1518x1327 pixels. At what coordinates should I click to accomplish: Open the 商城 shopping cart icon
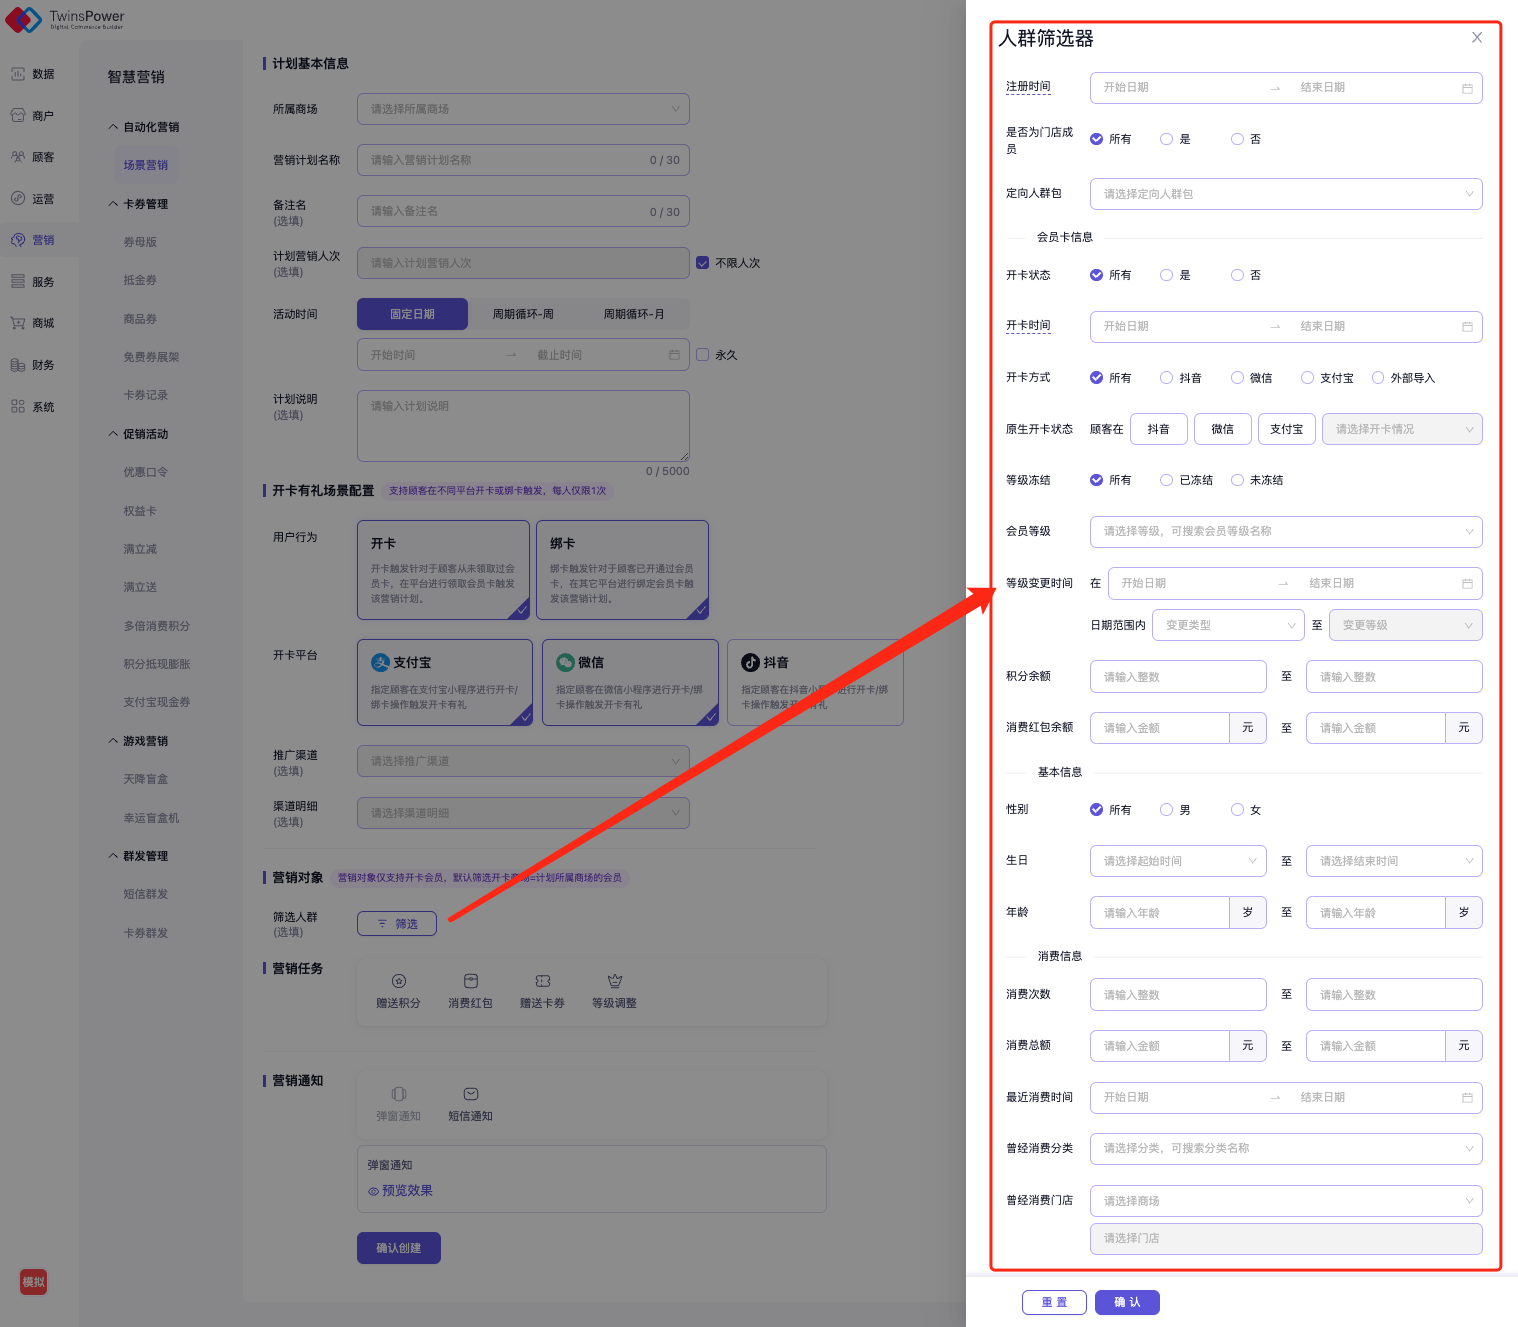point(18,323)
